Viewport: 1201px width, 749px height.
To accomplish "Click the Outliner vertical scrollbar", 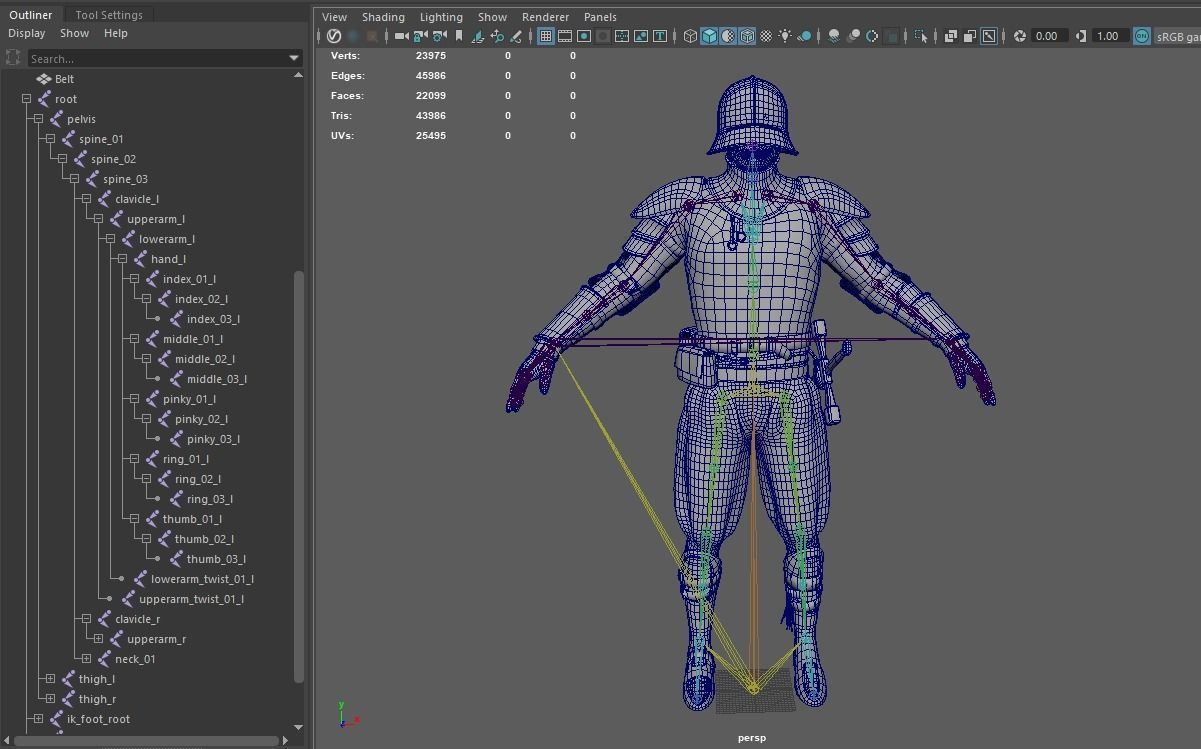I will coord(298,475).
